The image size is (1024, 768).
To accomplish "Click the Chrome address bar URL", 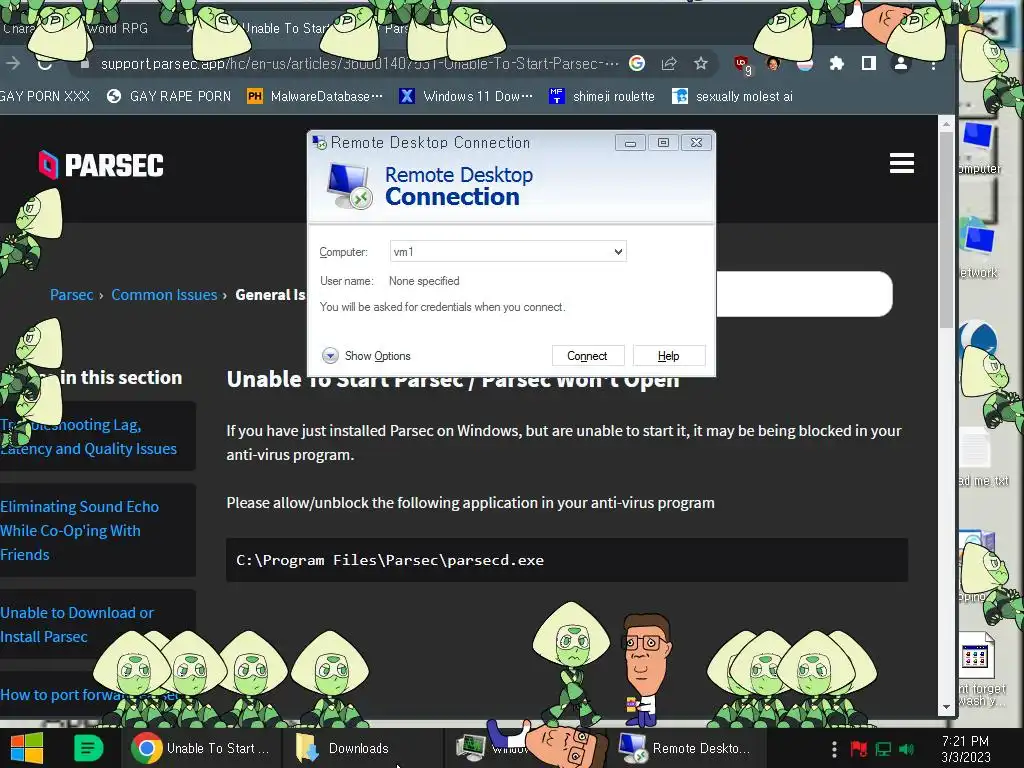I will coord(359,63).
